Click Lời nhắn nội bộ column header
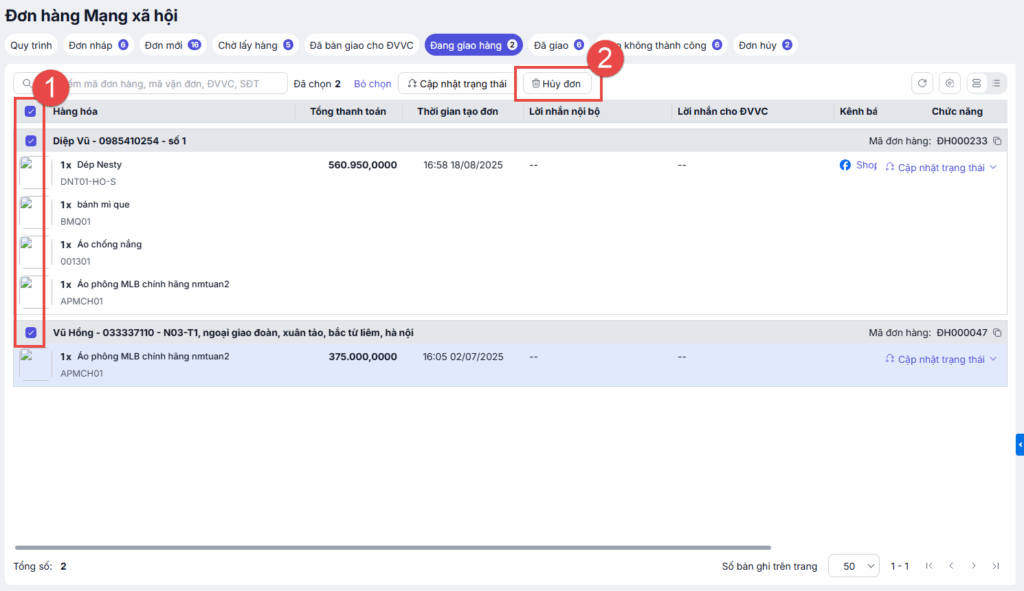The height and width of the screenshot is (591, 1024). coord(564,112)
